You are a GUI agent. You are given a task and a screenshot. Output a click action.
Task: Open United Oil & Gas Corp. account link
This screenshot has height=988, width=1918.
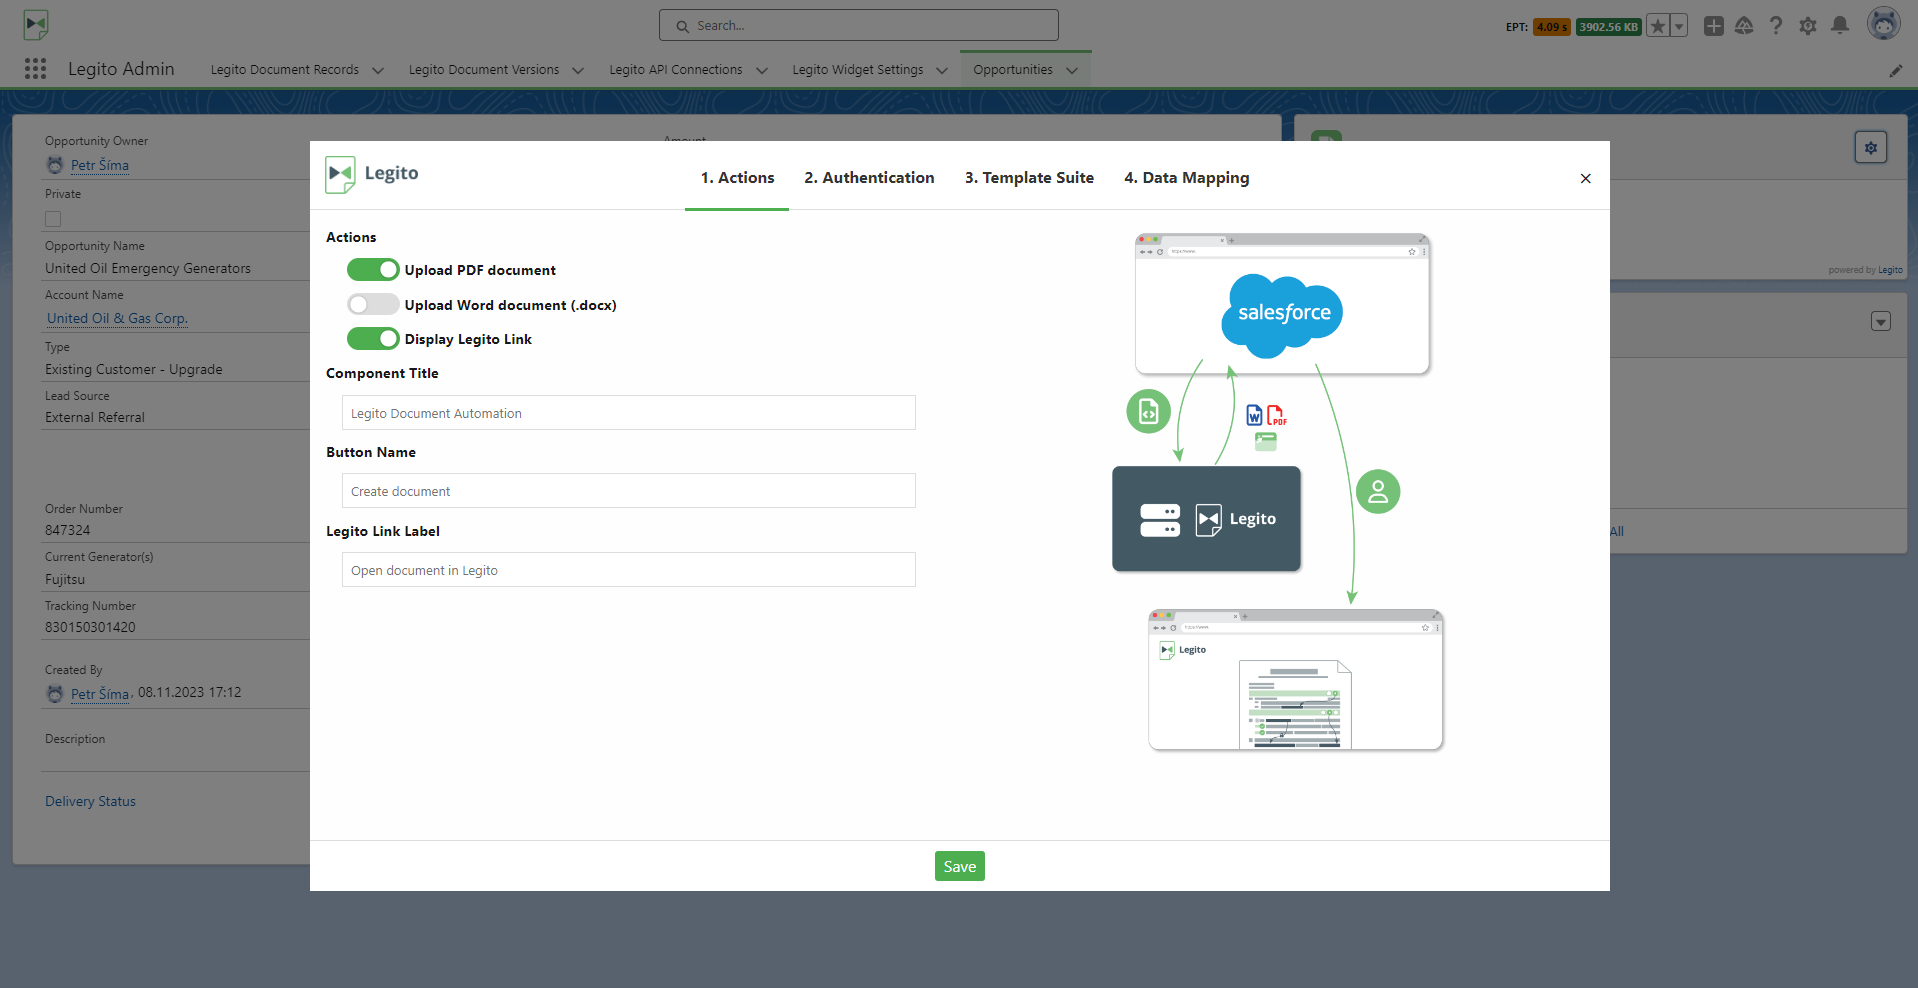pos(117,318)
